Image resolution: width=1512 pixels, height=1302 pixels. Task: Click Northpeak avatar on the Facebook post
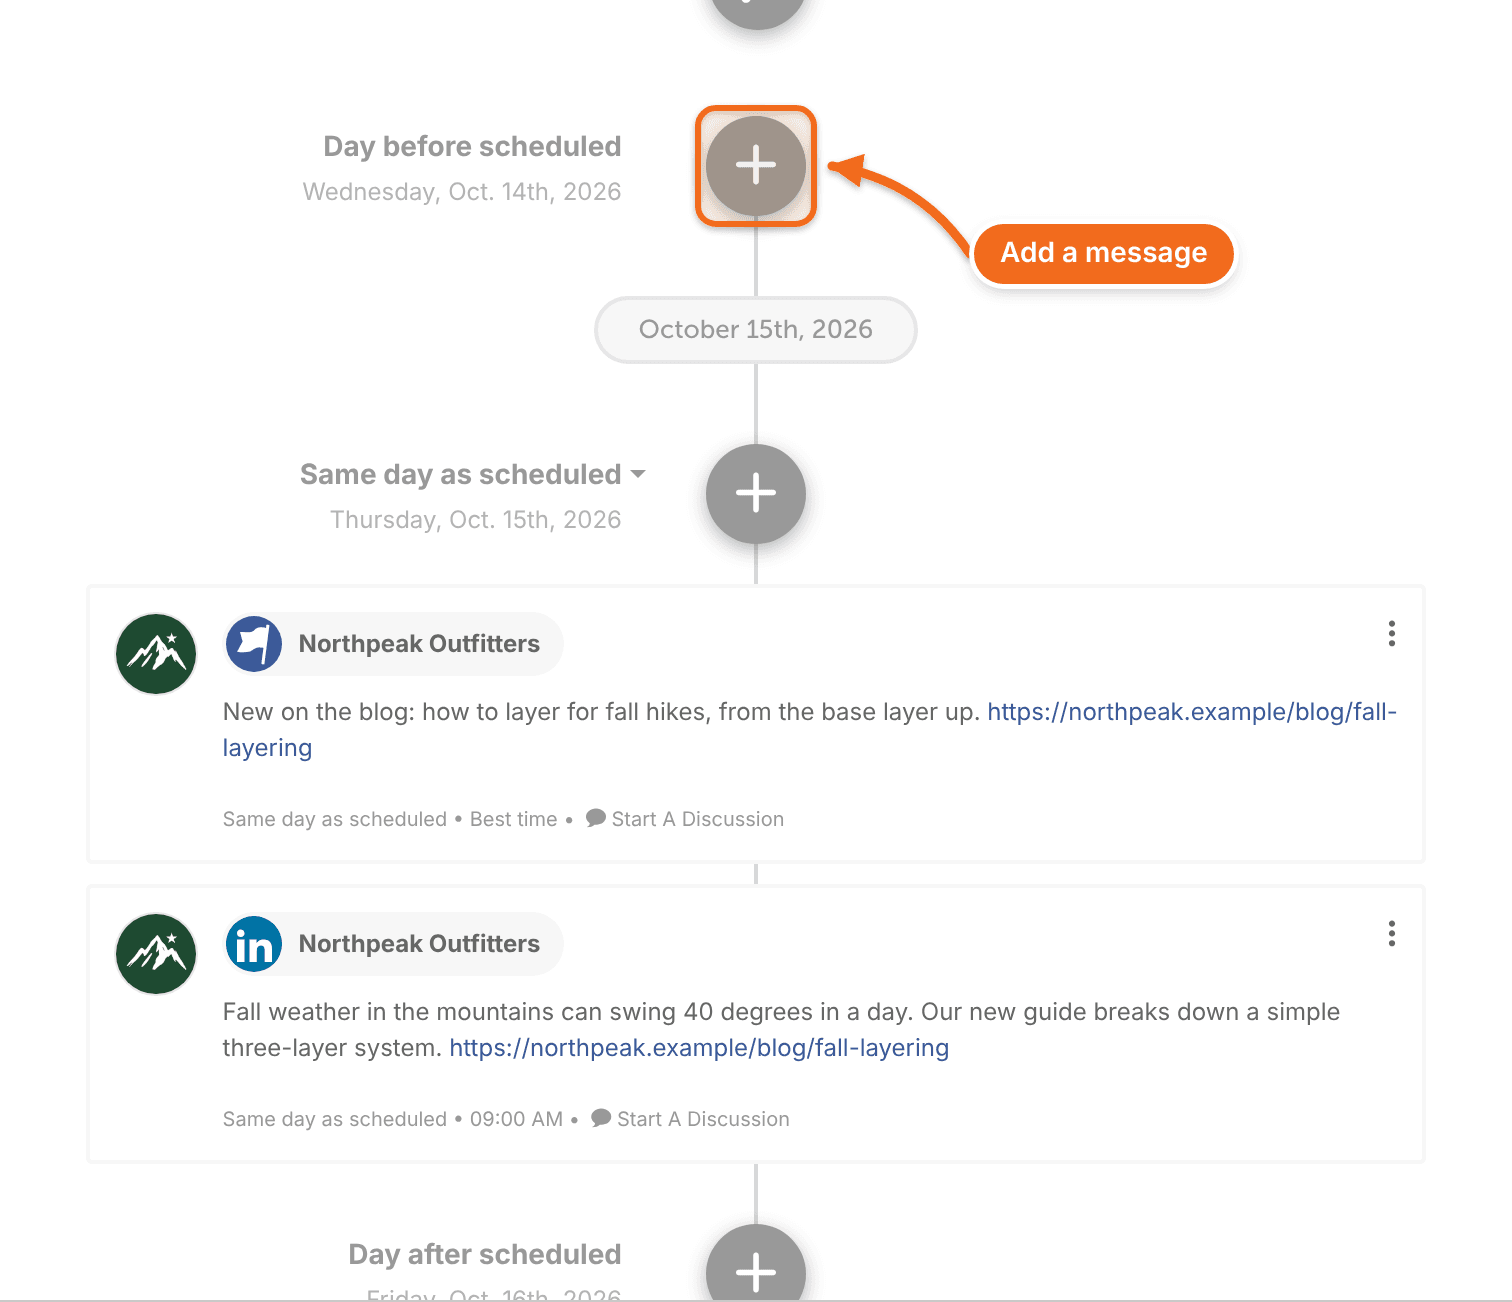156,654
